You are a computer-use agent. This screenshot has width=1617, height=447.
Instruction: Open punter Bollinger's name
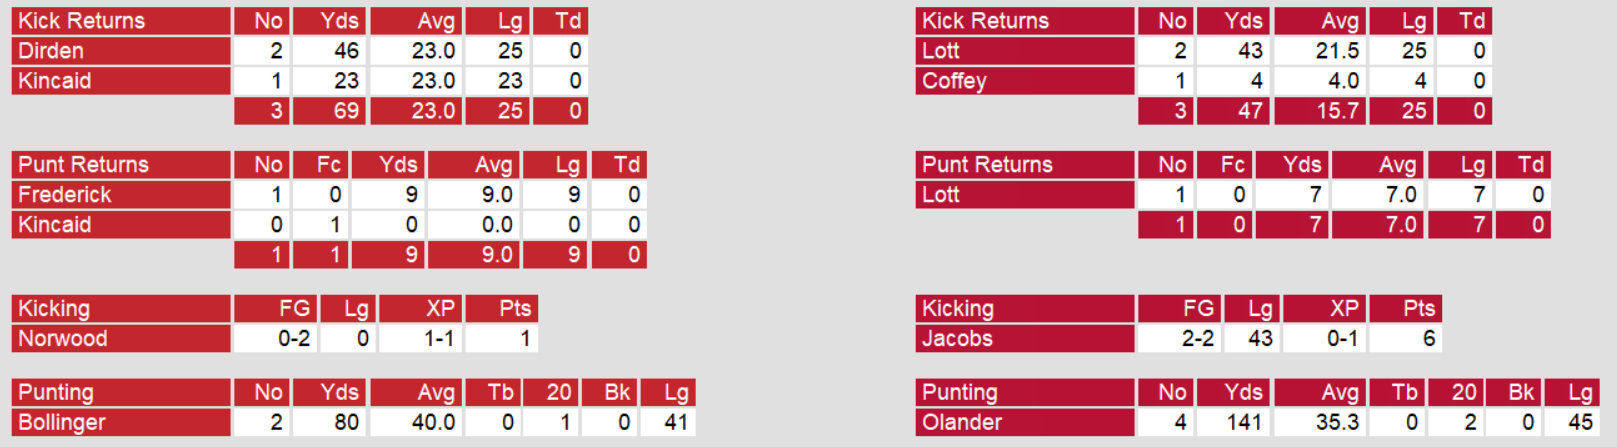tap(62, 423)
